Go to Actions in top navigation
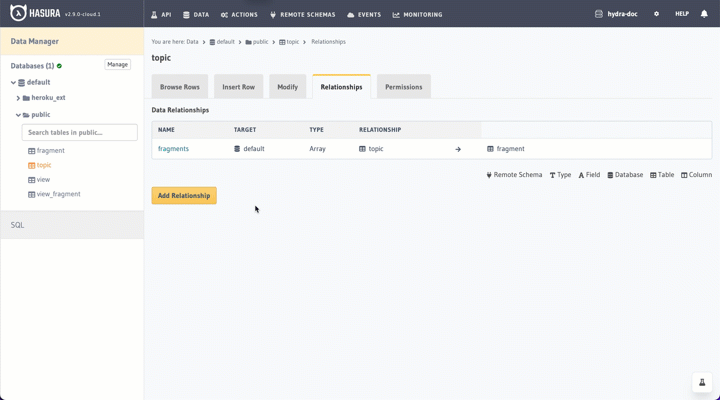Screen dimensions: 720x400 pos(239,15)
